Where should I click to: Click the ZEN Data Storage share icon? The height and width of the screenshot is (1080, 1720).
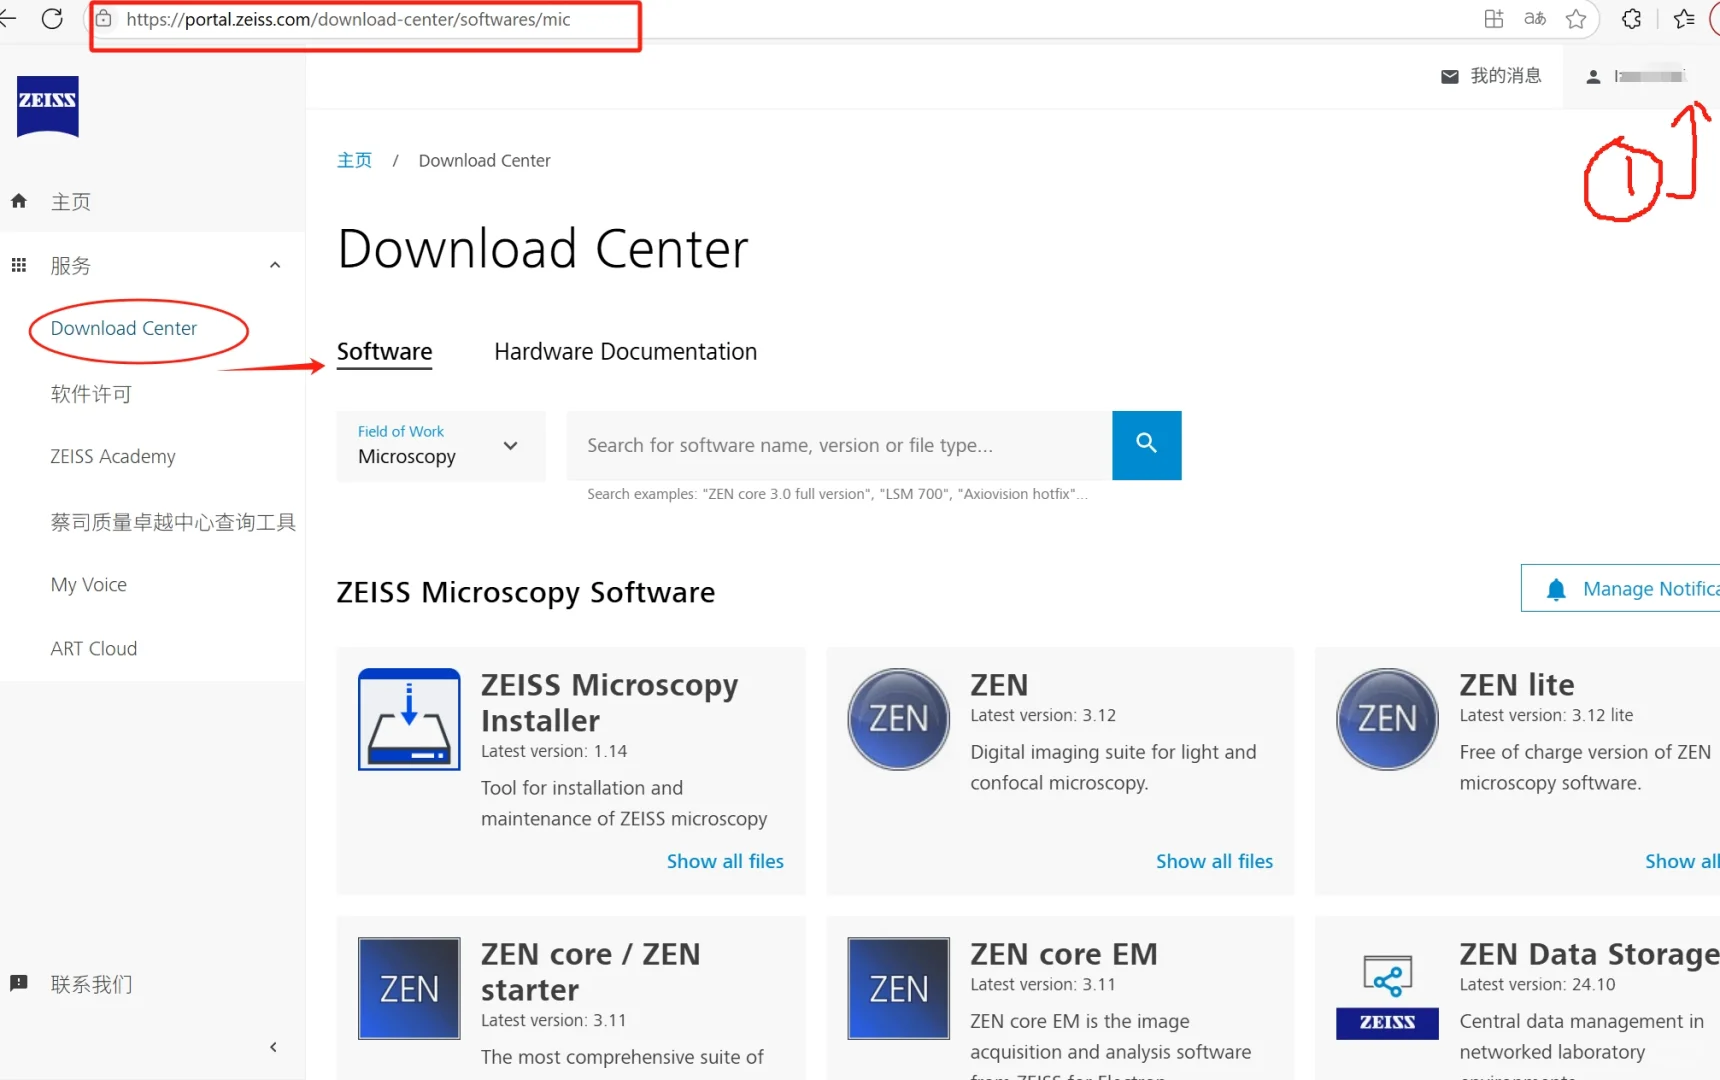[1387, 976]
